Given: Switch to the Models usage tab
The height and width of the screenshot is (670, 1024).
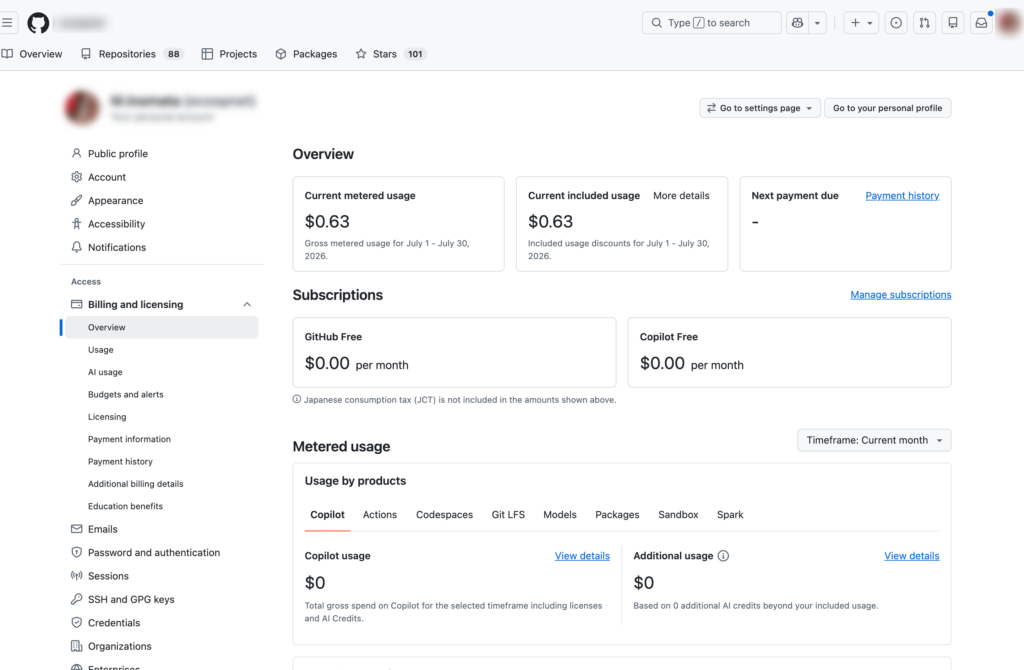Looking at the screenshot, I should pos(560,515).
